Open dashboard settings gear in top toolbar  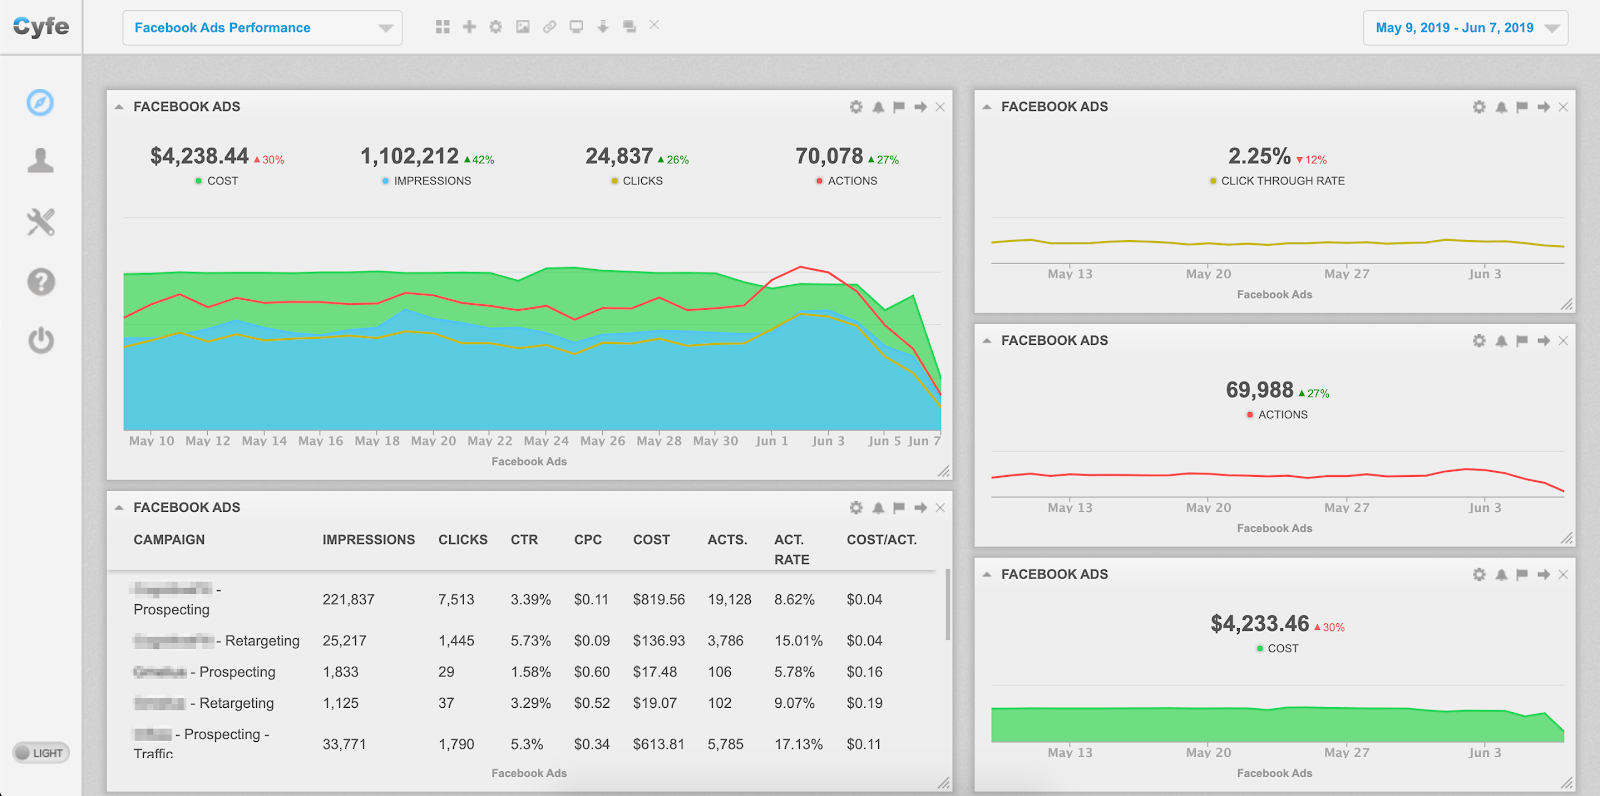(496, 27)
